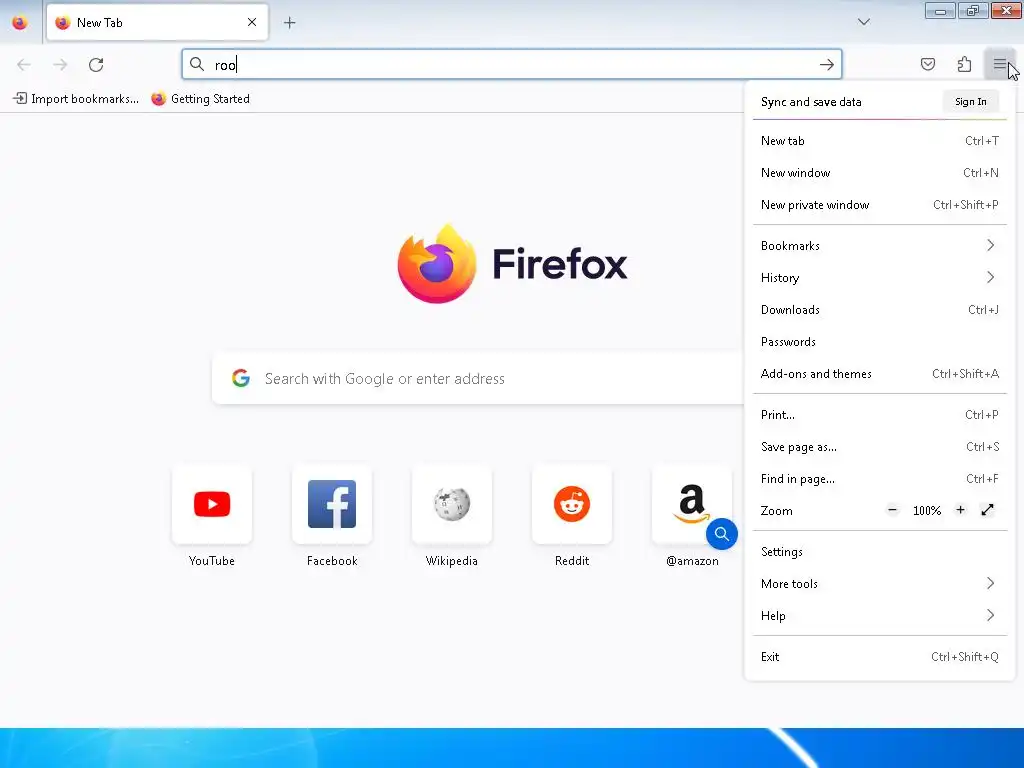Image resolution: width=1024 pixels, height=768 pixels.
Task: Open the list all tabs chevron
Action: (x=863, y=22)
